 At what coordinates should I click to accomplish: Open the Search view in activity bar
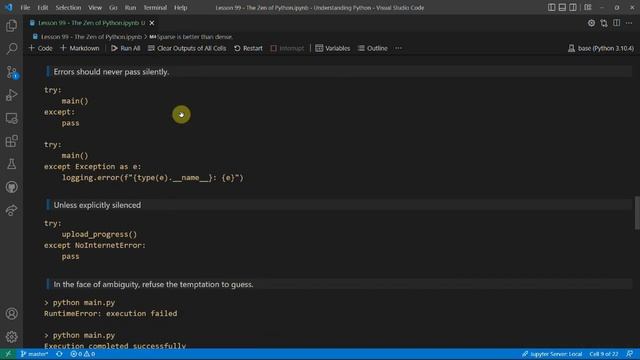click(x=11, y=49)
